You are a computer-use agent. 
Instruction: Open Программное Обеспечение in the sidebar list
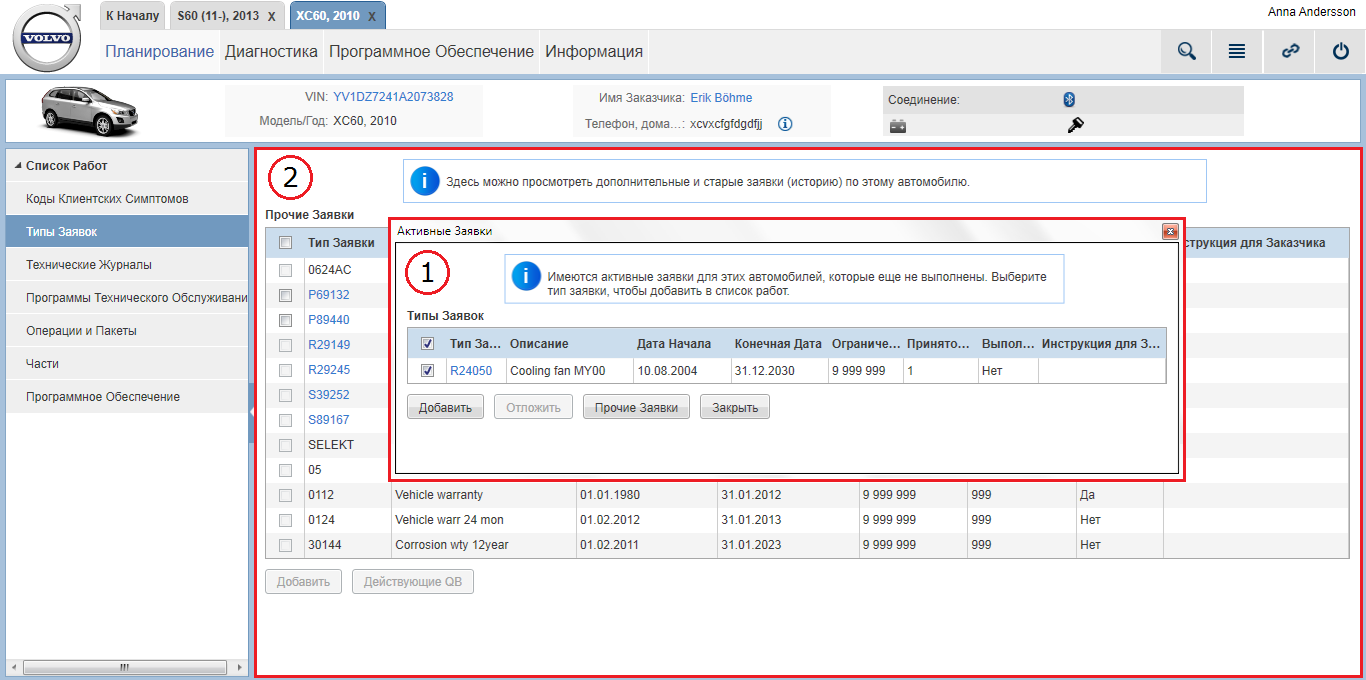point(127,397)
